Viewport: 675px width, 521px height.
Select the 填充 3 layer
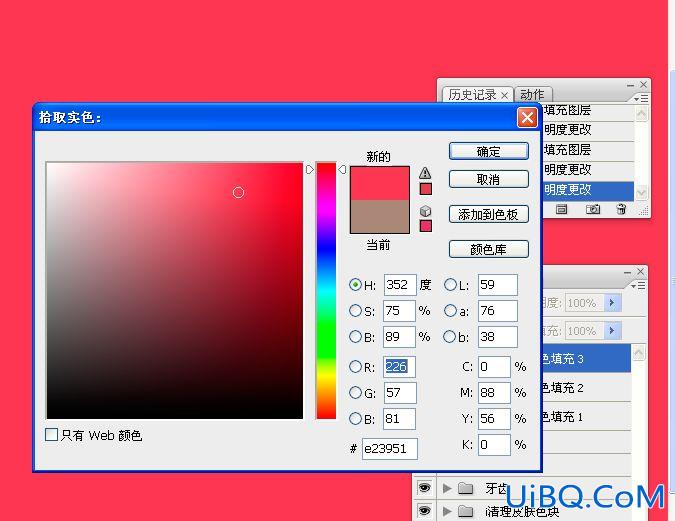(586, 359)
